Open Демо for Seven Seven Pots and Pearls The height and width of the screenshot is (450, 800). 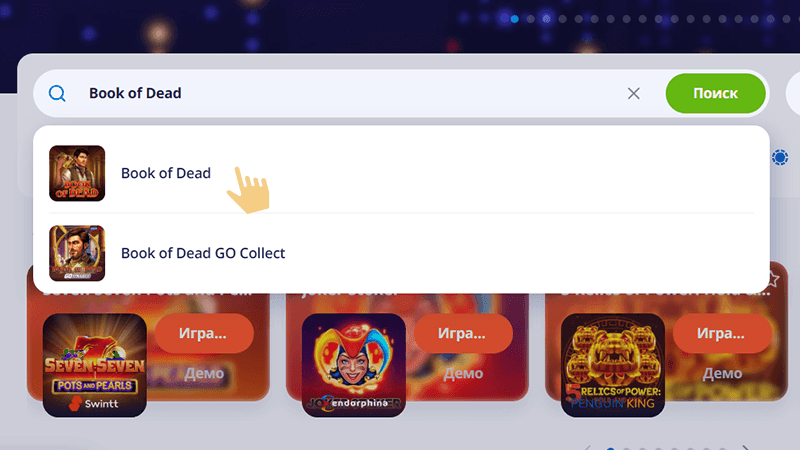click(204, 373)
